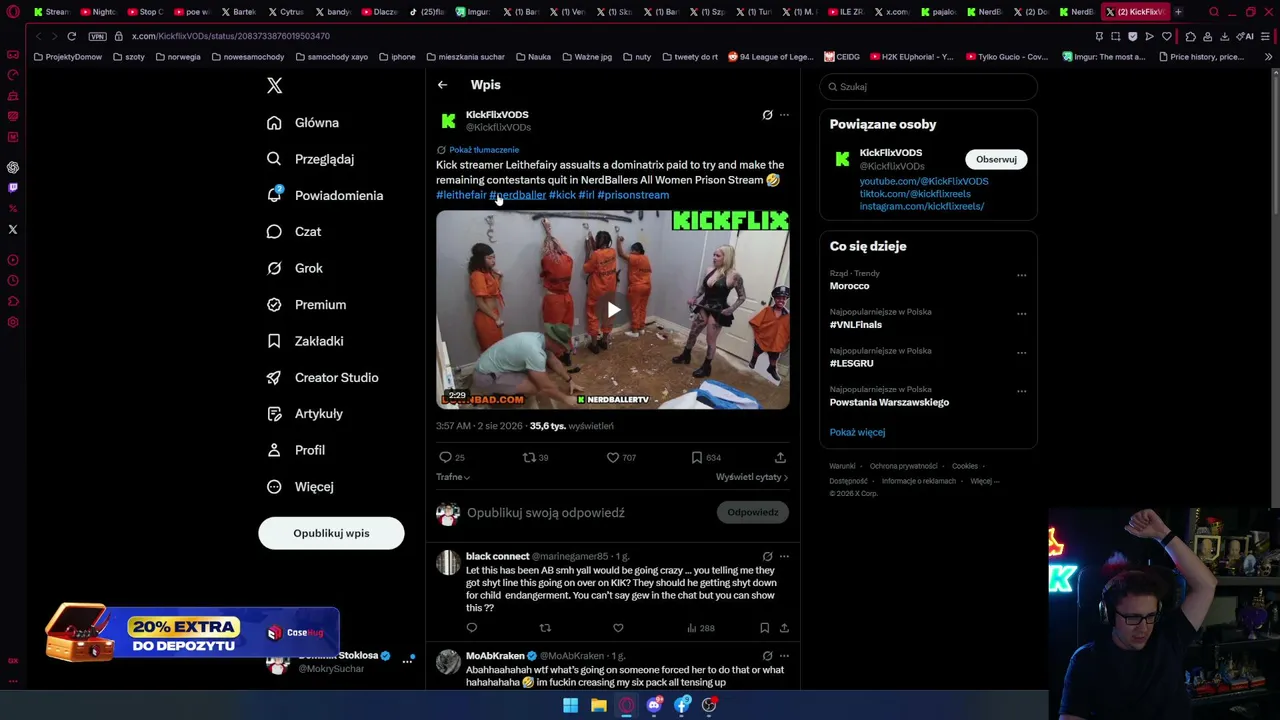Open Windows Start menu
This screenshot has width=1280, height=720.
tap(570, 705)
